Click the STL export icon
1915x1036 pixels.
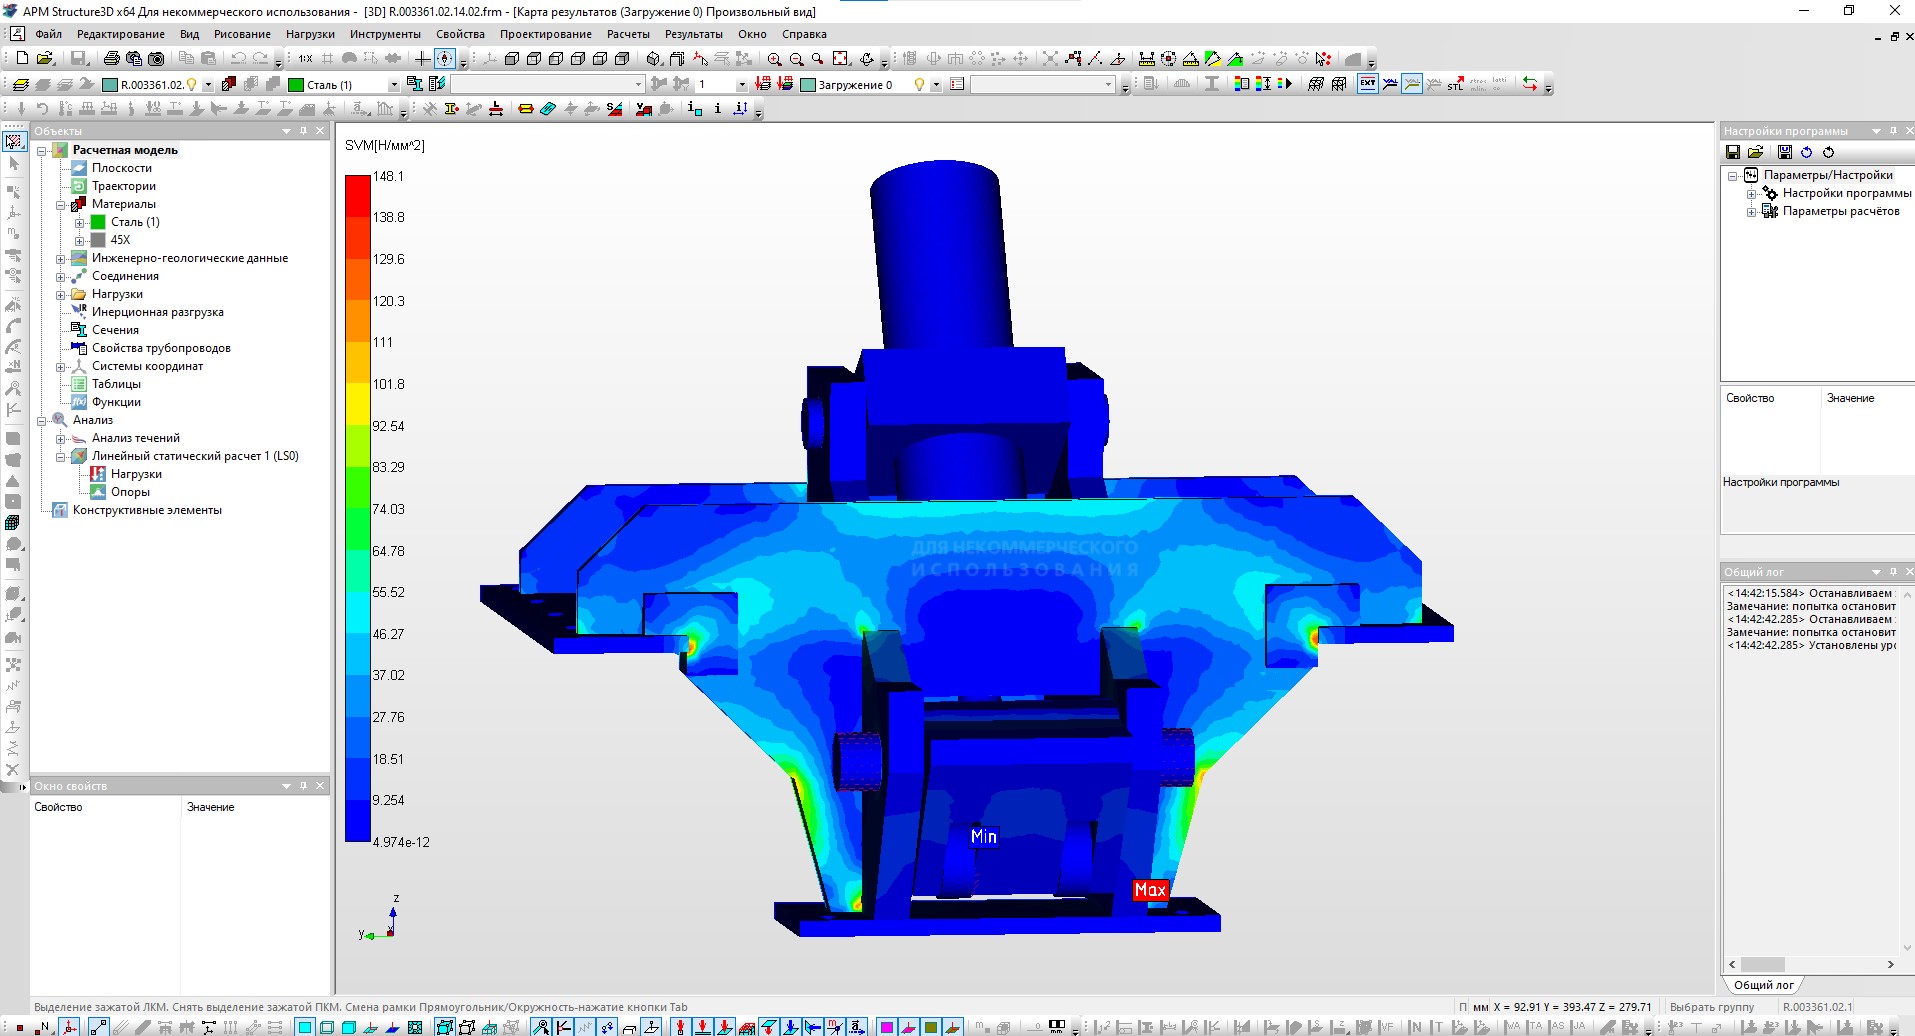(1455, 85)
